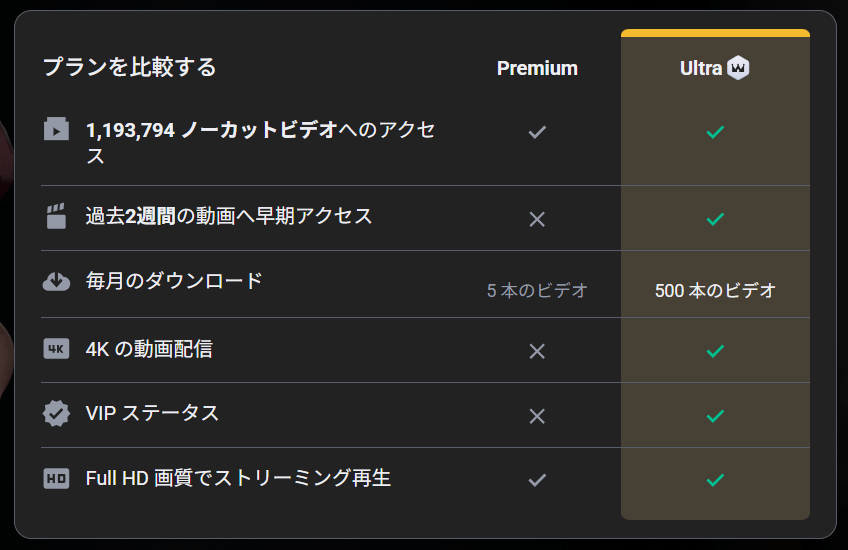Click the yellow bar atop Ultra column
This screenshot has height=550, width=848.
click(x=715, y=33)
